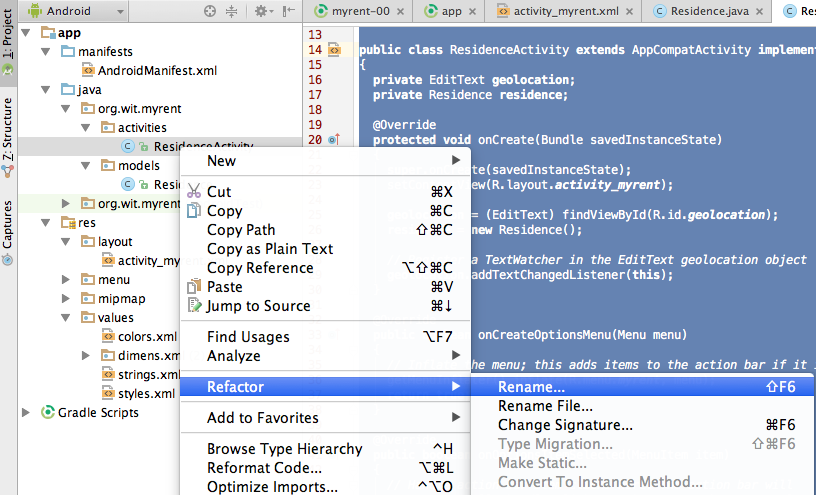Click the scroll from source target icon
Image resolution: width=816 pixels, height=495 pixels.
[210, 11]
